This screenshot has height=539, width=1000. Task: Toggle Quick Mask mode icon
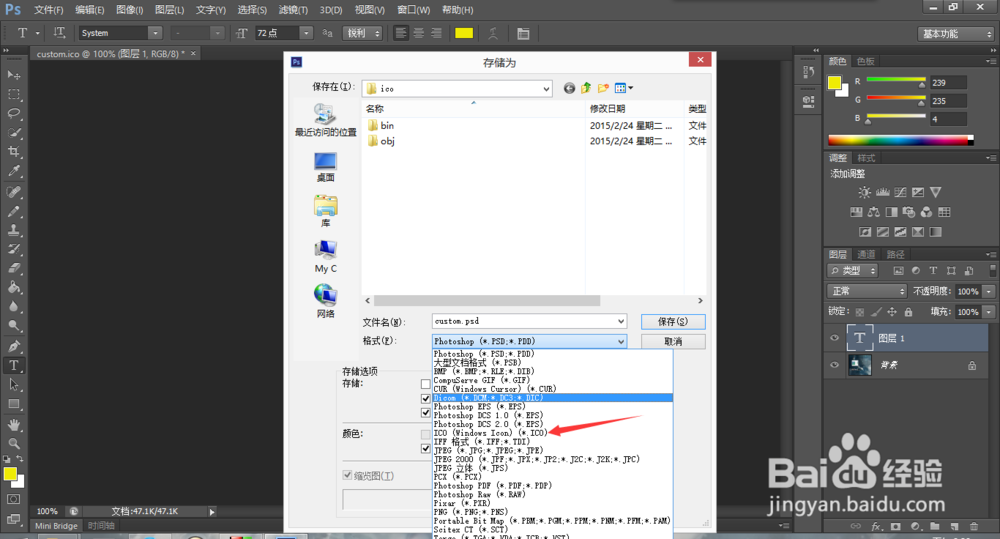pyautogui.click(x=14, y=499)
